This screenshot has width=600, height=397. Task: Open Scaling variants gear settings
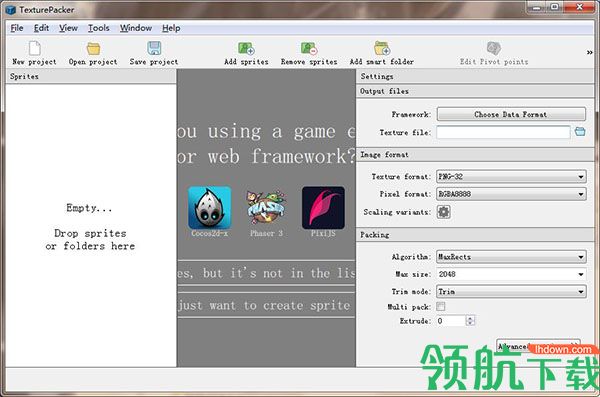click(443, 212)
